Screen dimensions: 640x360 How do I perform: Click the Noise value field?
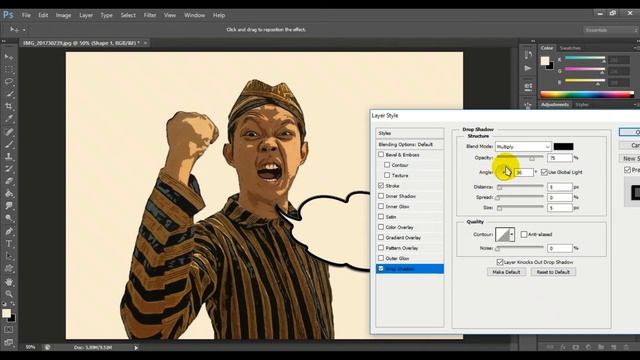tap(560, 248)
